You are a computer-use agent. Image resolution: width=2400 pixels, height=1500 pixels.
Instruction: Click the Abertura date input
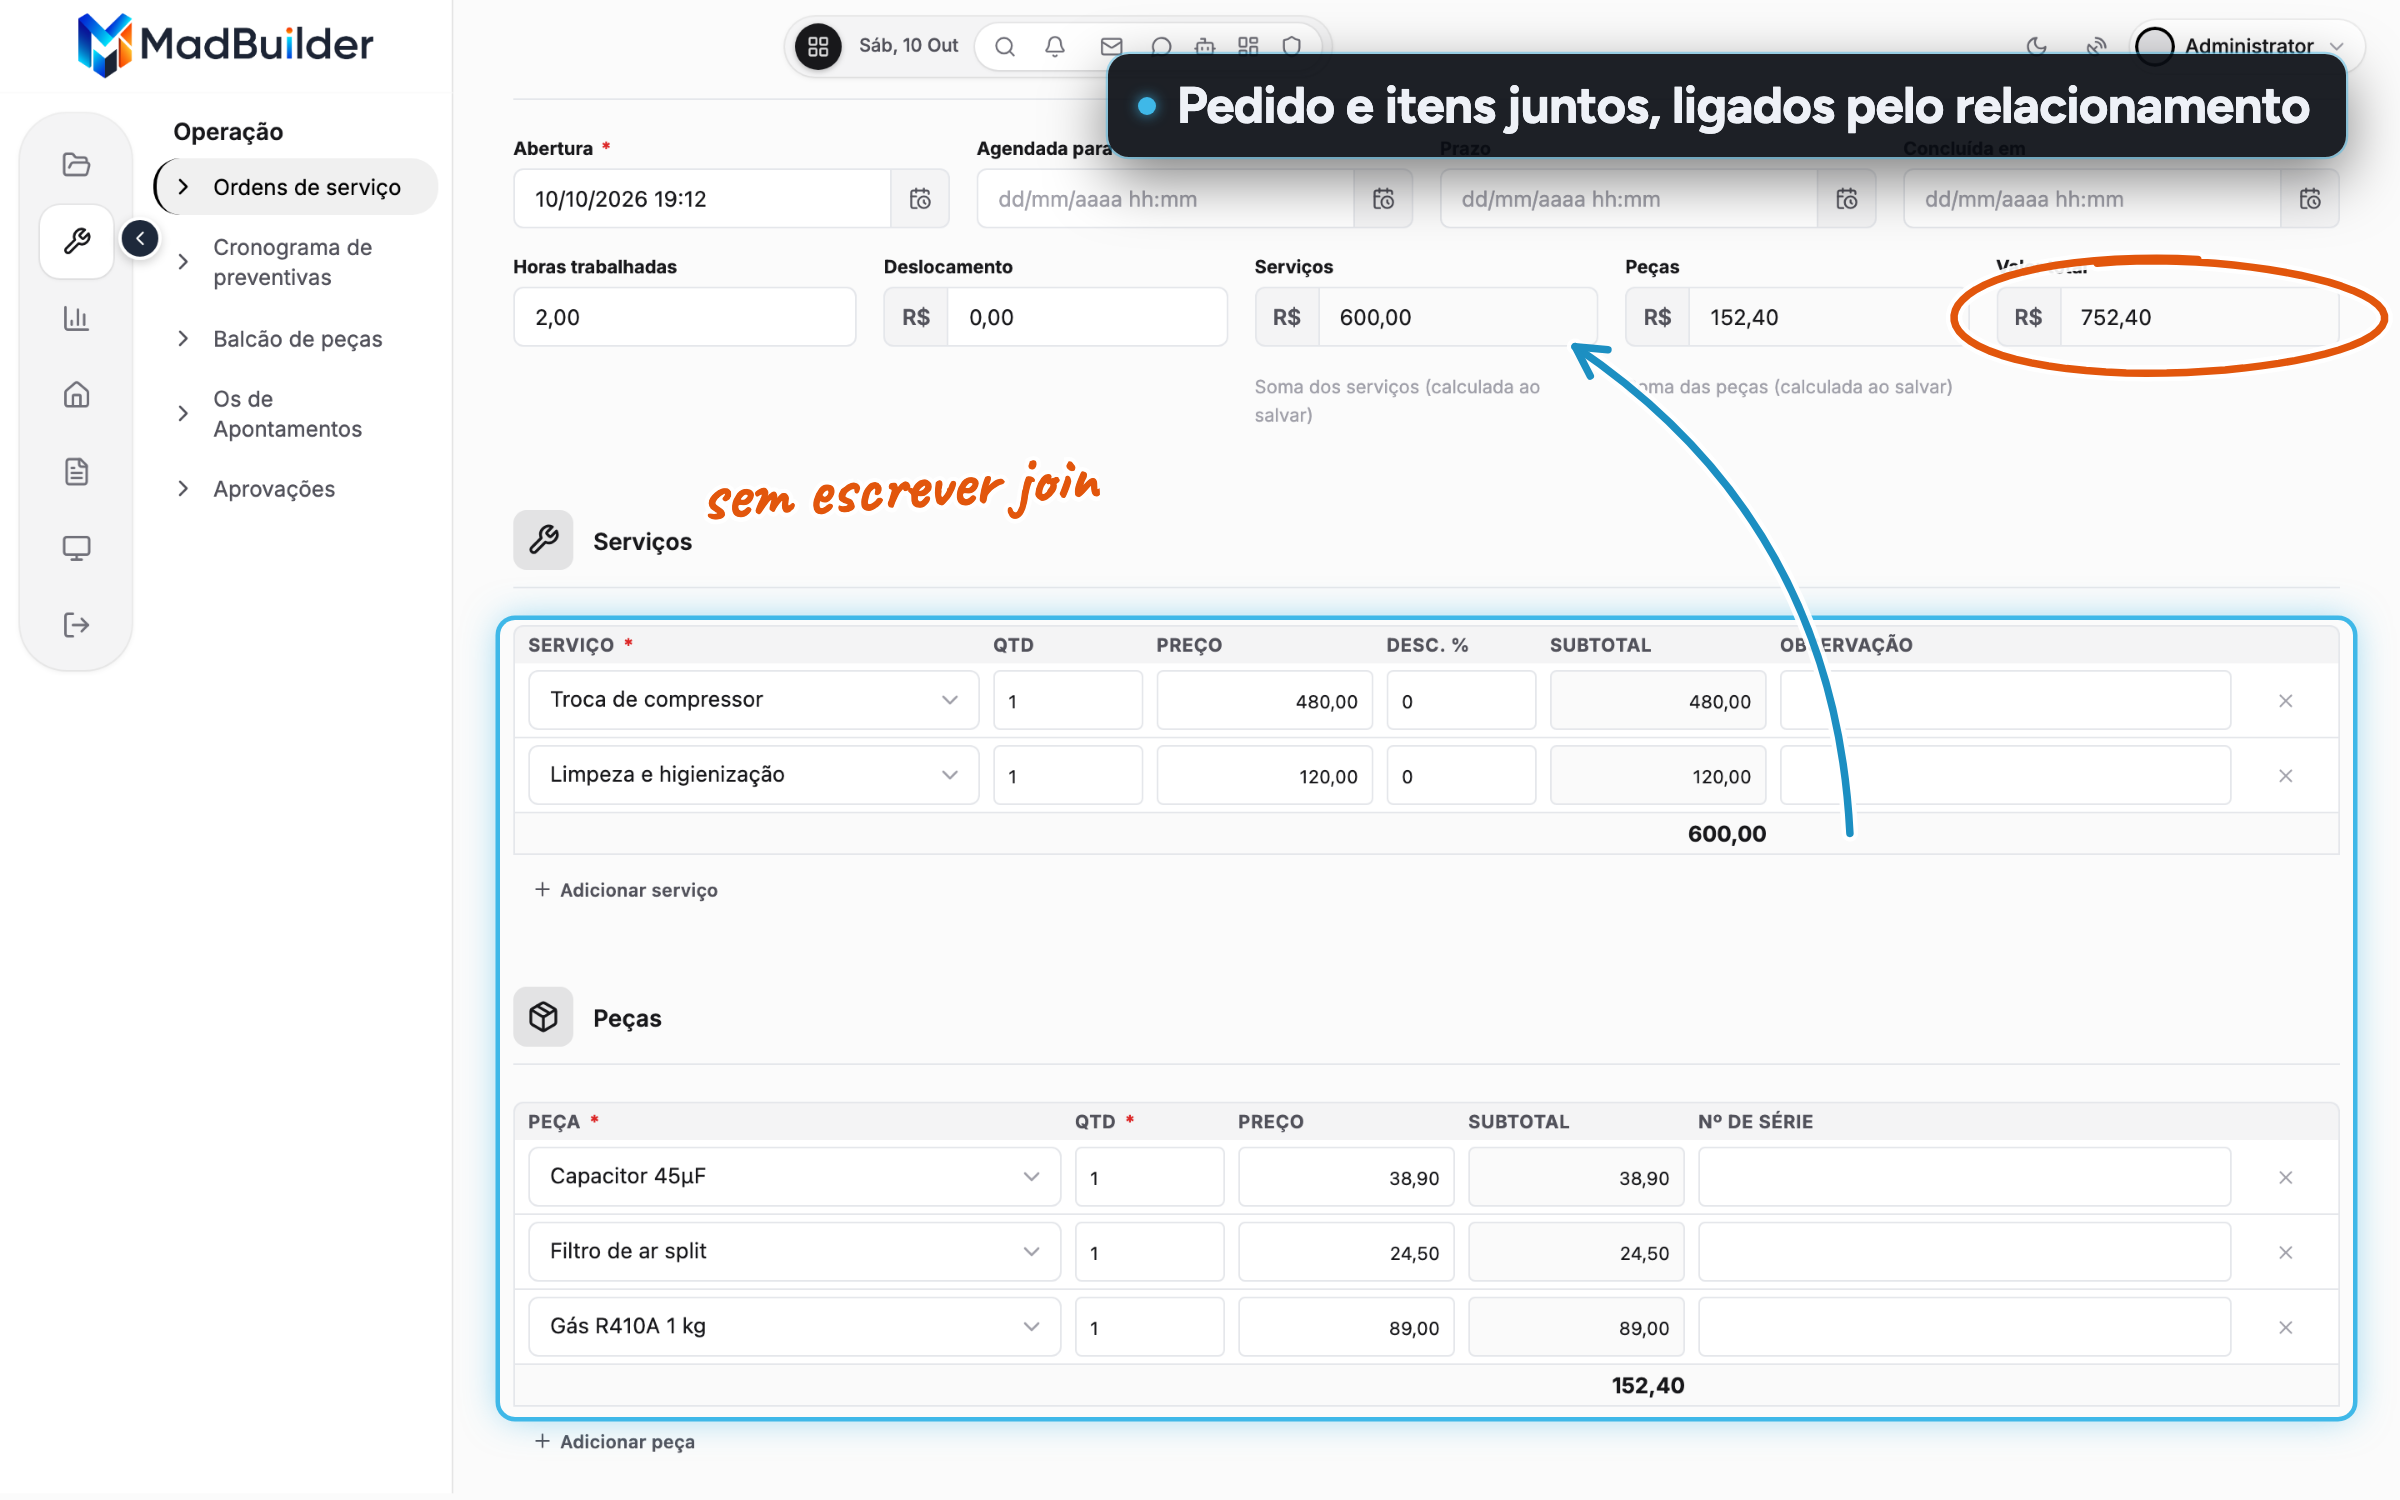point(702,199)
